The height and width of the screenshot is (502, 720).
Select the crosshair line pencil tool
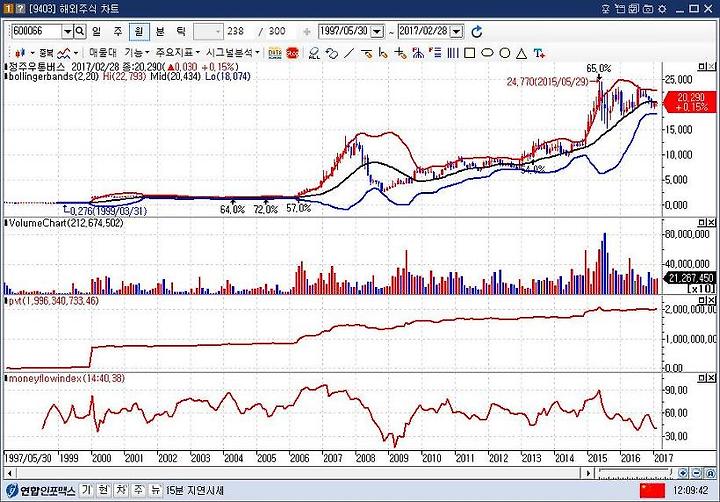coord(400,53)
